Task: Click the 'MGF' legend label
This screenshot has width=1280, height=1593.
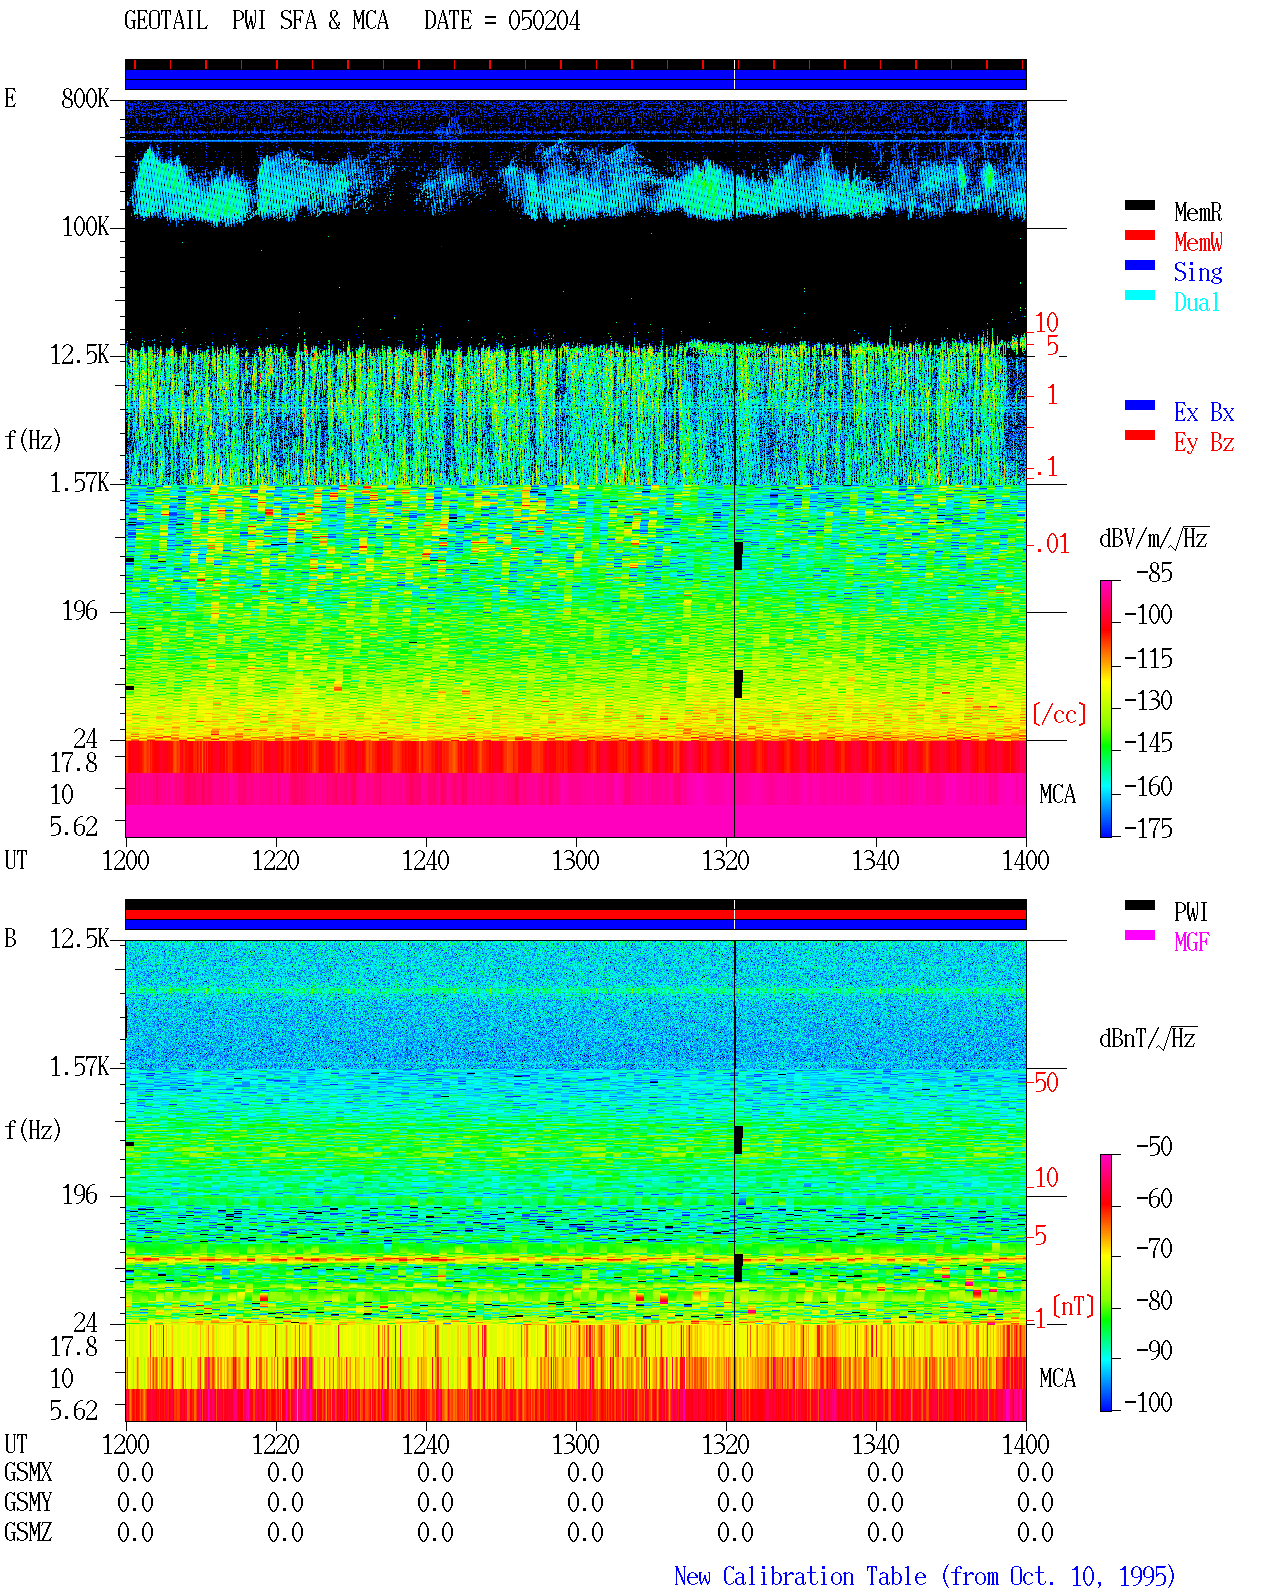Action: click(x=1192, y=942)
